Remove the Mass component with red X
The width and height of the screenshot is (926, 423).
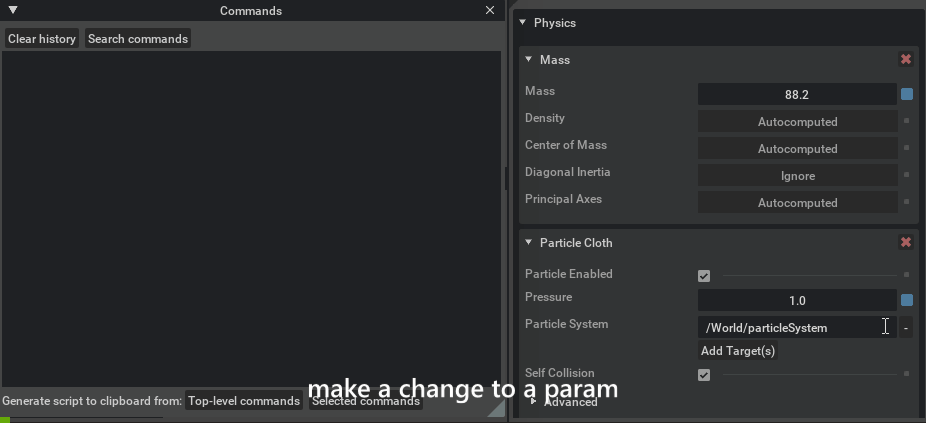pos(905,59)
